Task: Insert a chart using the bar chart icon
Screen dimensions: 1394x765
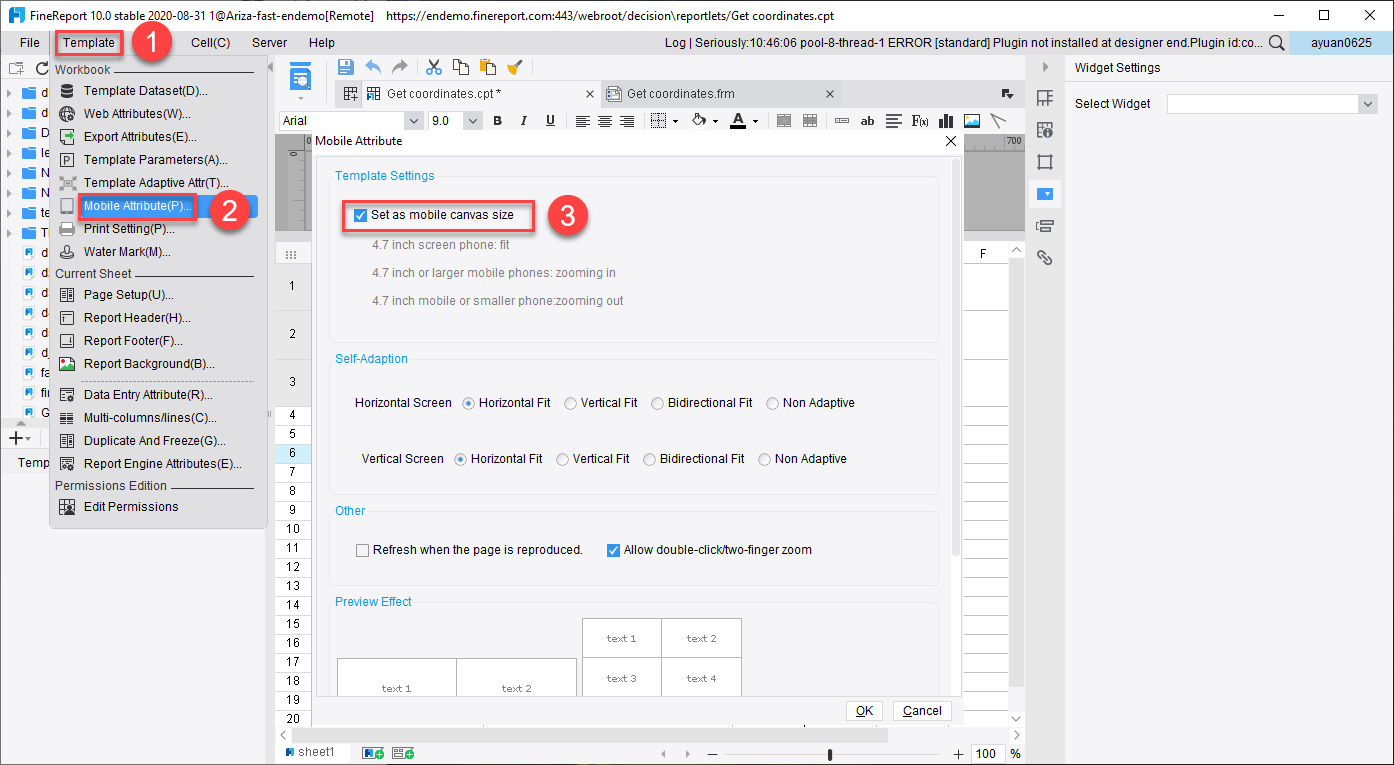Action: 946,121
